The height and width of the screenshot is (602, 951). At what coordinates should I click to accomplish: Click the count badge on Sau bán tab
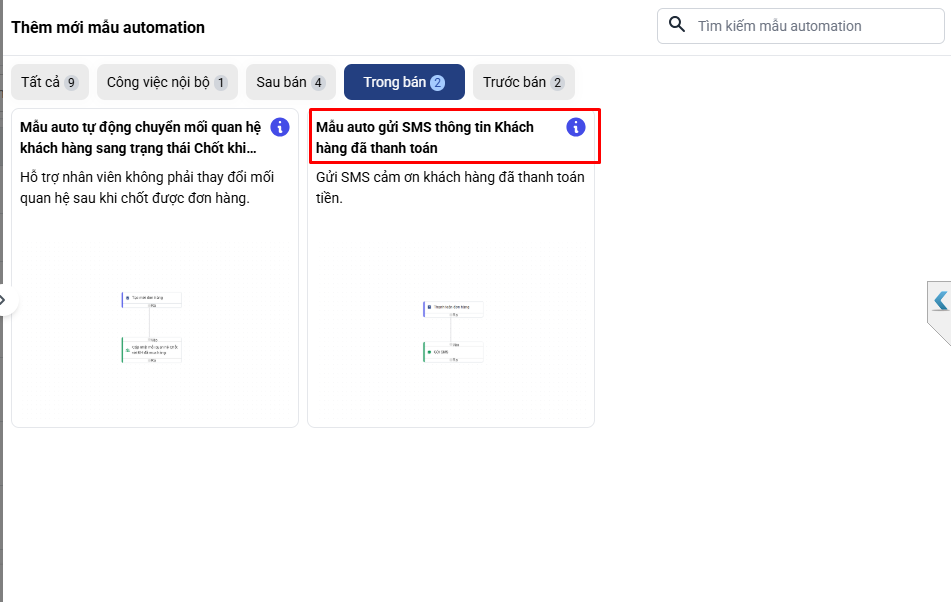click(x=318, y=83)
